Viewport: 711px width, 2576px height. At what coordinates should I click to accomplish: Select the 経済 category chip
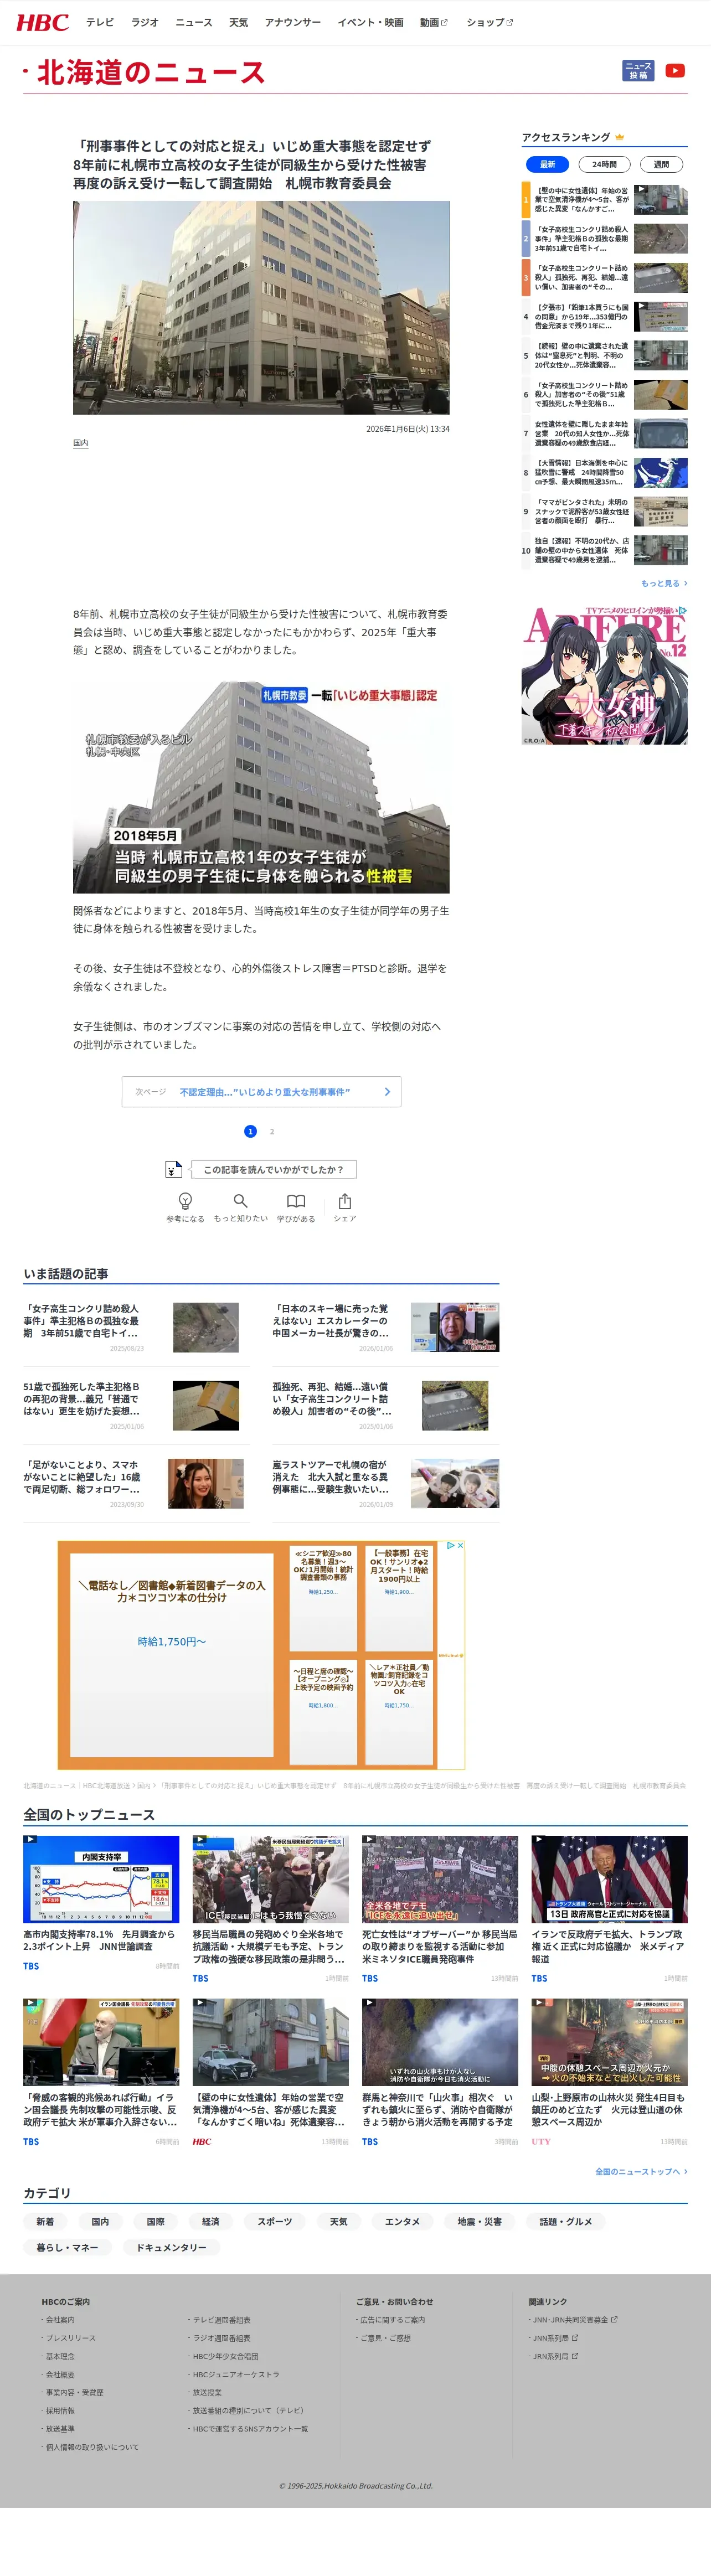pyautogui.click(x=210, y=2221)
